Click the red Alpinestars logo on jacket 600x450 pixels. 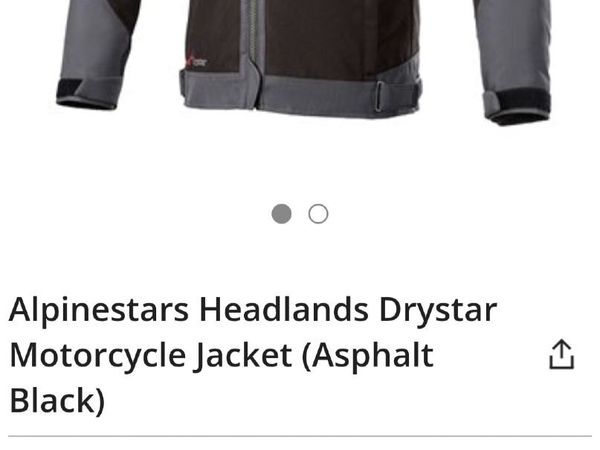click(197, 61)
